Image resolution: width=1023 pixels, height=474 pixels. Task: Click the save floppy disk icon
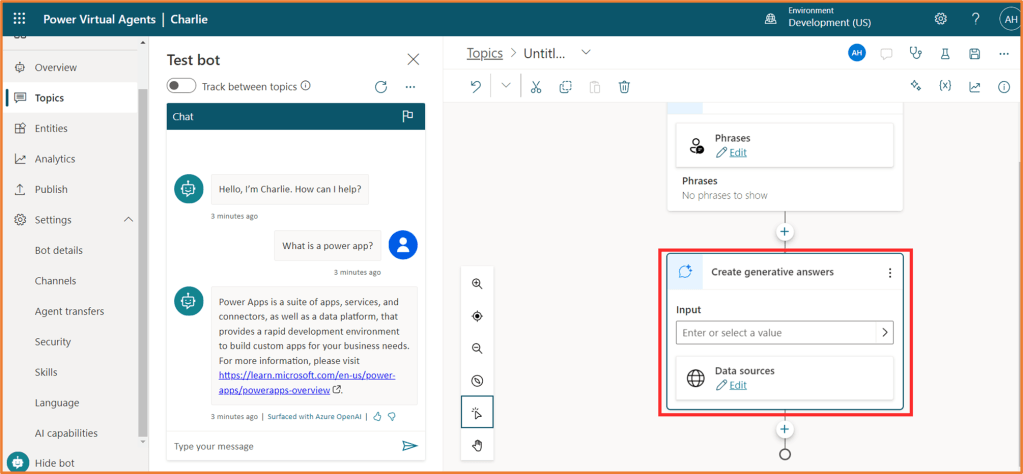(974, 53)
